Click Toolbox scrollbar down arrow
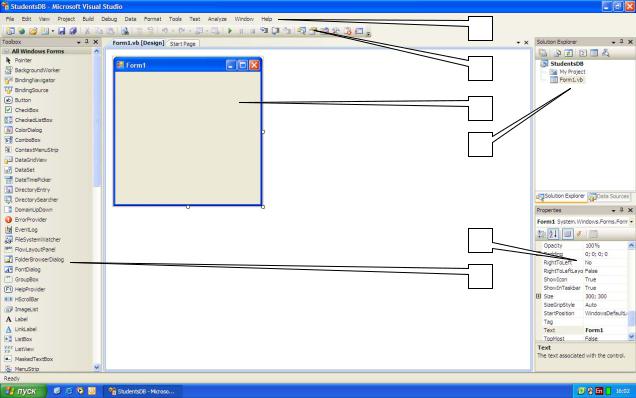 (97, 368)
